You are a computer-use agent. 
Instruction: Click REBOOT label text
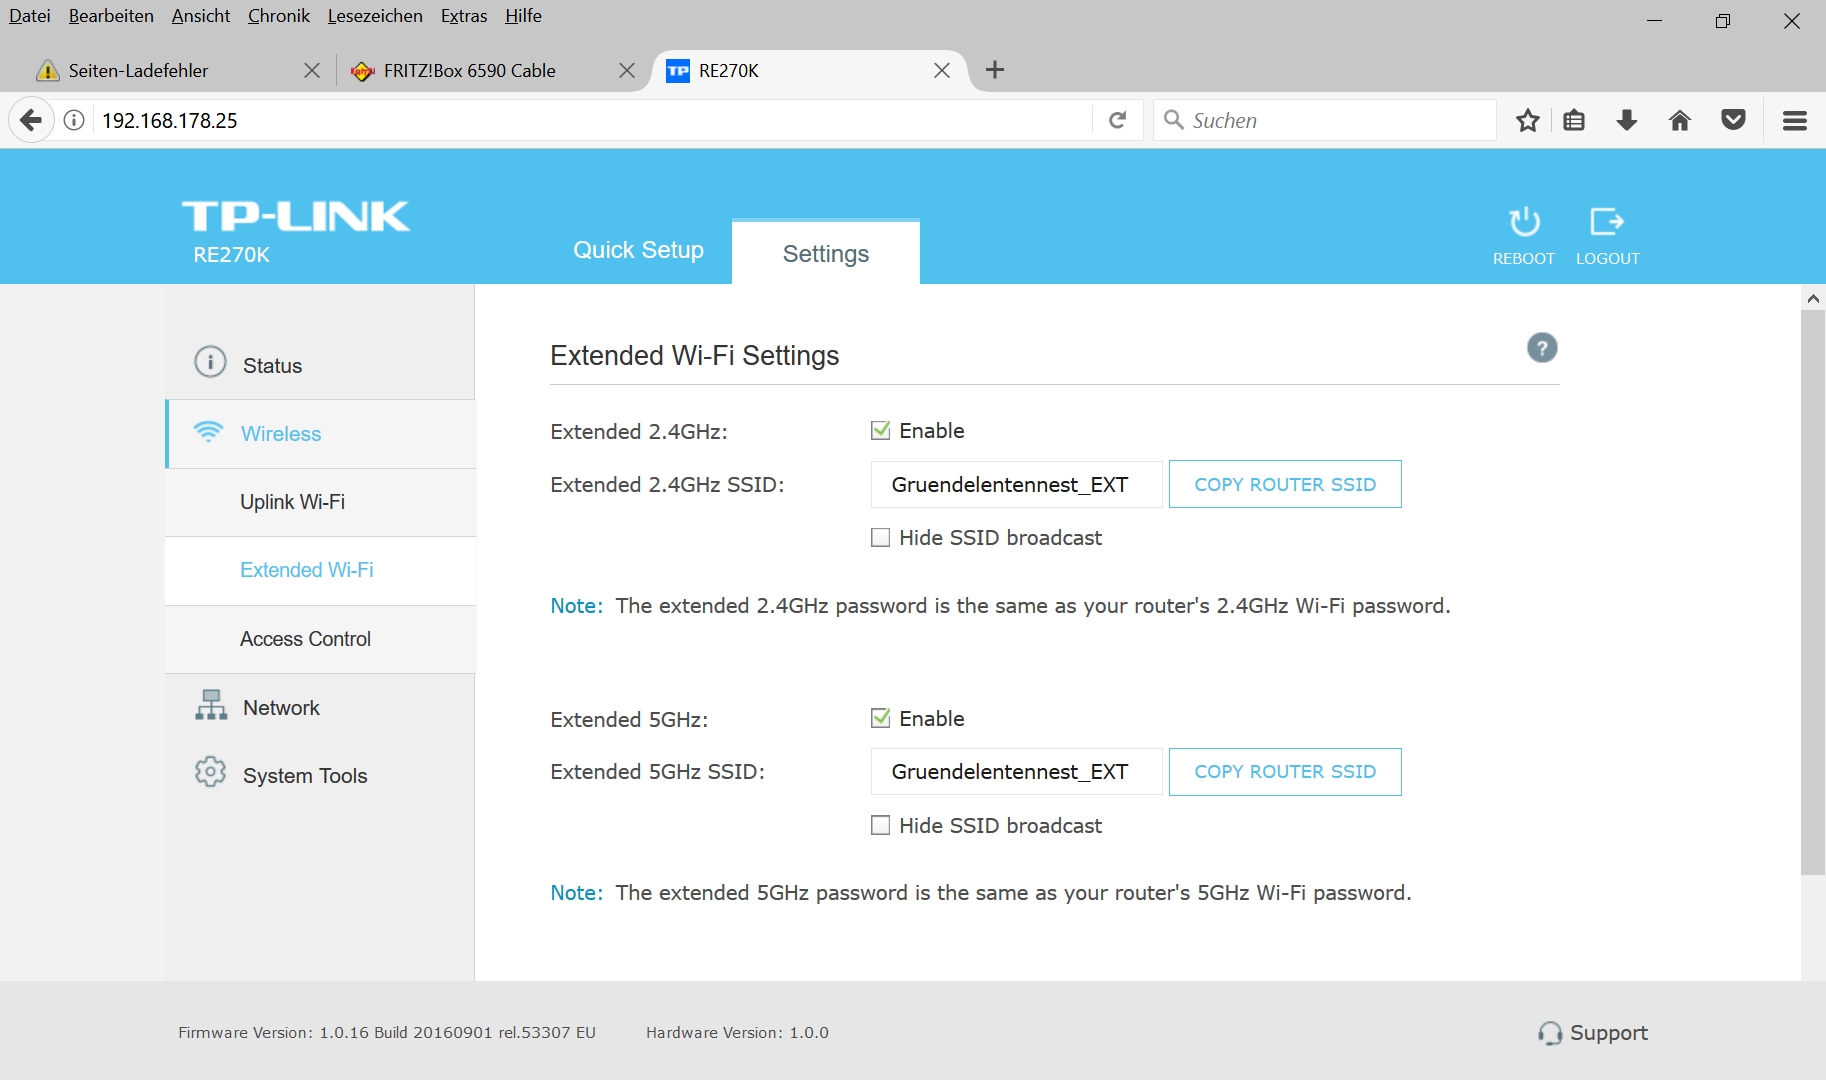click(x=1524, y=258)
